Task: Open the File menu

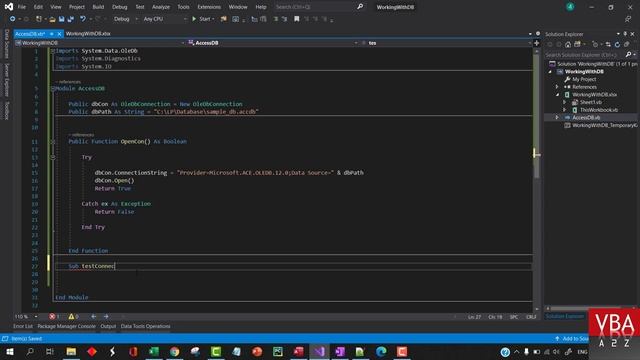Action: [x=22, y=7]
